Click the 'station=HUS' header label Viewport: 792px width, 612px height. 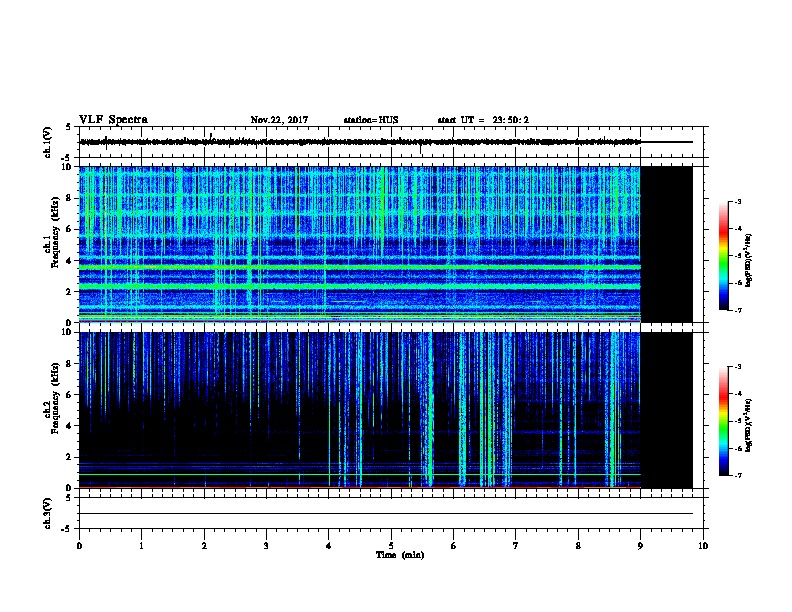tap(371, 120)
